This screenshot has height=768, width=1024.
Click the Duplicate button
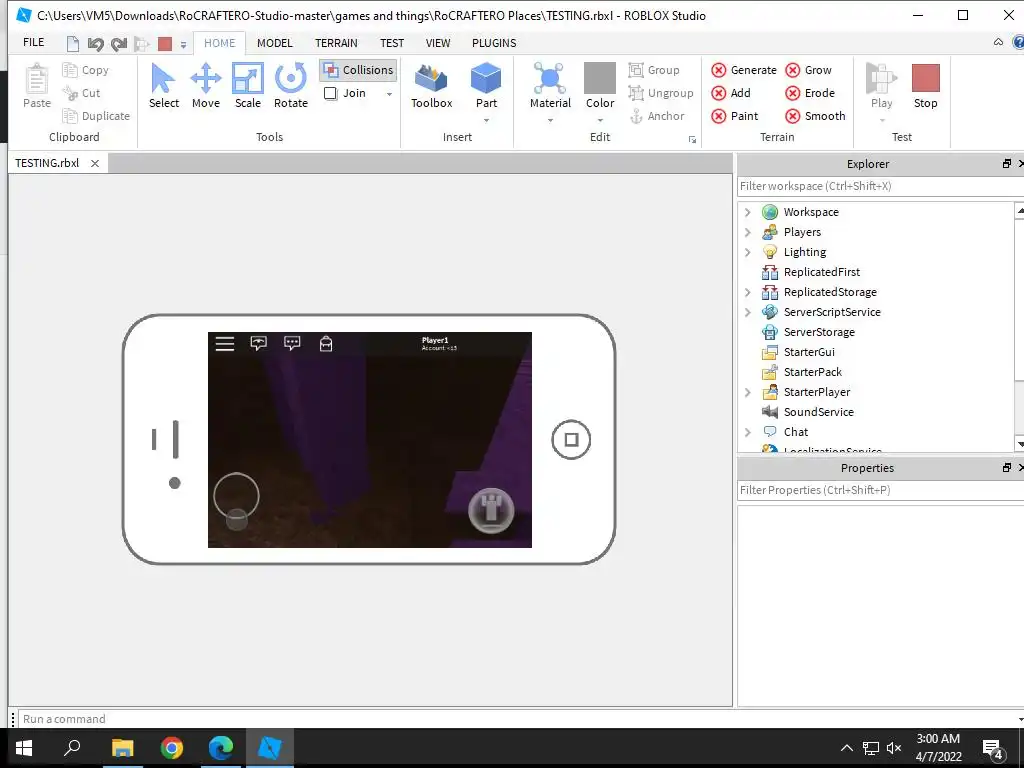pos(96,116)
